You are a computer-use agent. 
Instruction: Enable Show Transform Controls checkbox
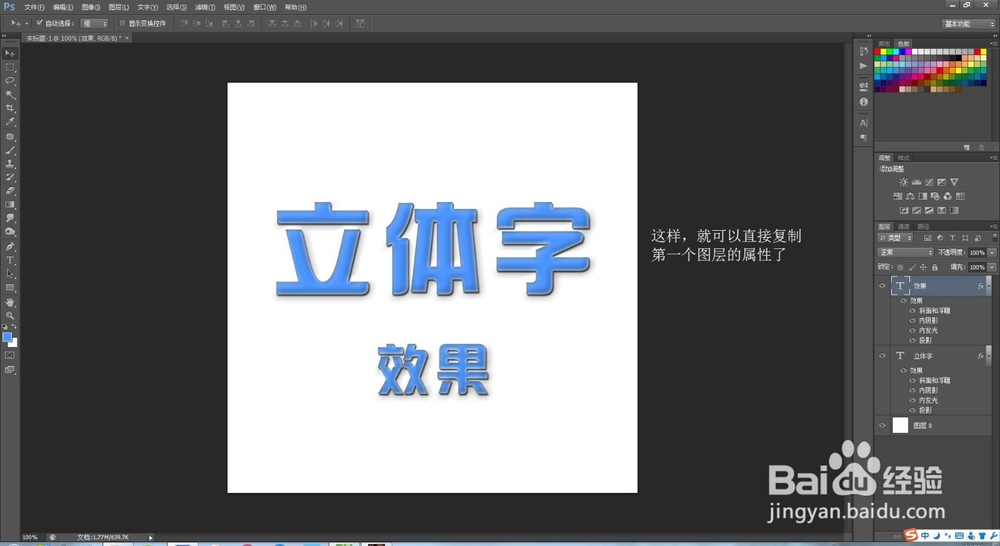[122, 23]
